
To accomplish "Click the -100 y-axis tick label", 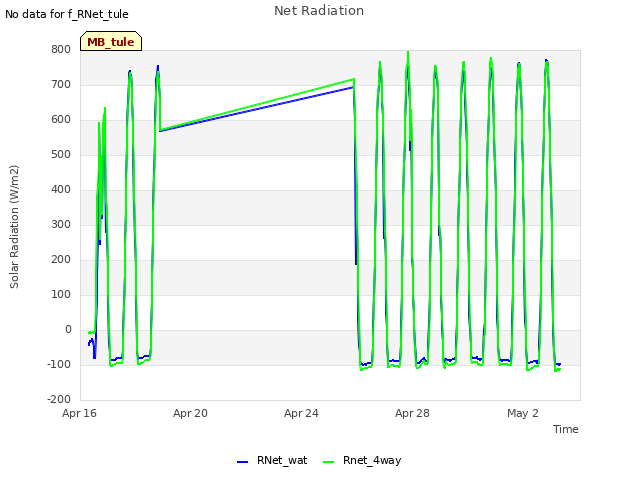I will coord(59,365).
